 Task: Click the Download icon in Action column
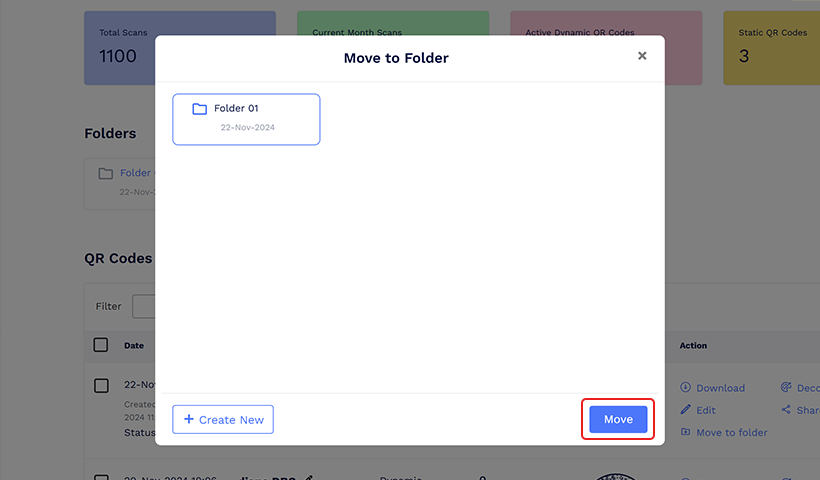point(685,387)
